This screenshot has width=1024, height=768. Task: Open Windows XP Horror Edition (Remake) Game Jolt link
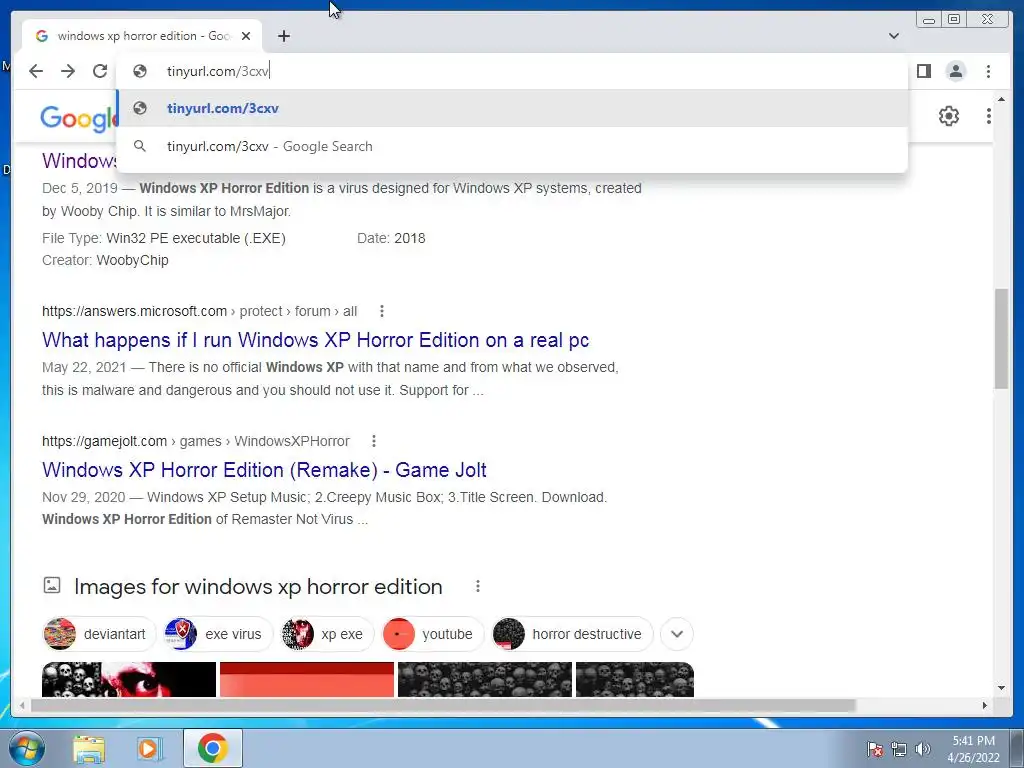point(264,470)
